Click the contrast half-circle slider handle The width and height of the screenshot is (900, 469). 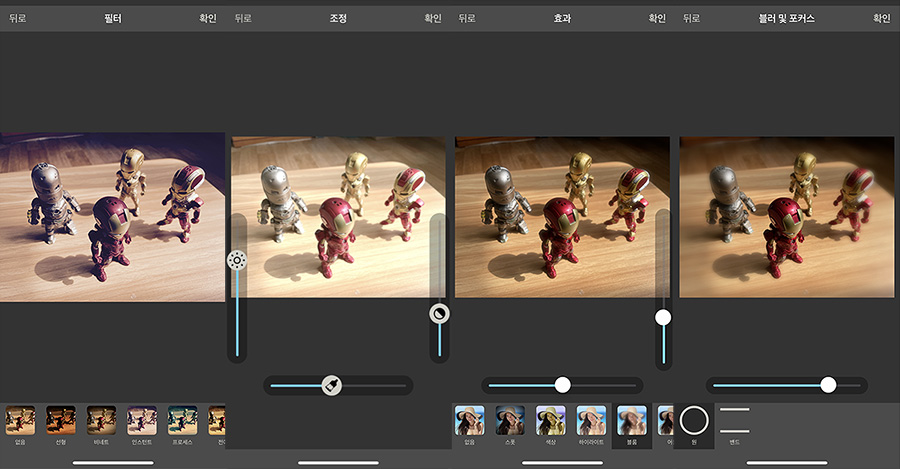[440, 313]
